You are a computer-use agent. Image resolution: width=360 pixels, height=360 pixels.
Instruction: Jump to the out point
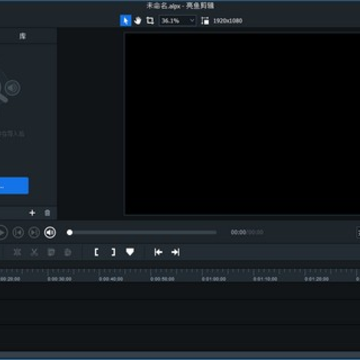click(175, 252)
